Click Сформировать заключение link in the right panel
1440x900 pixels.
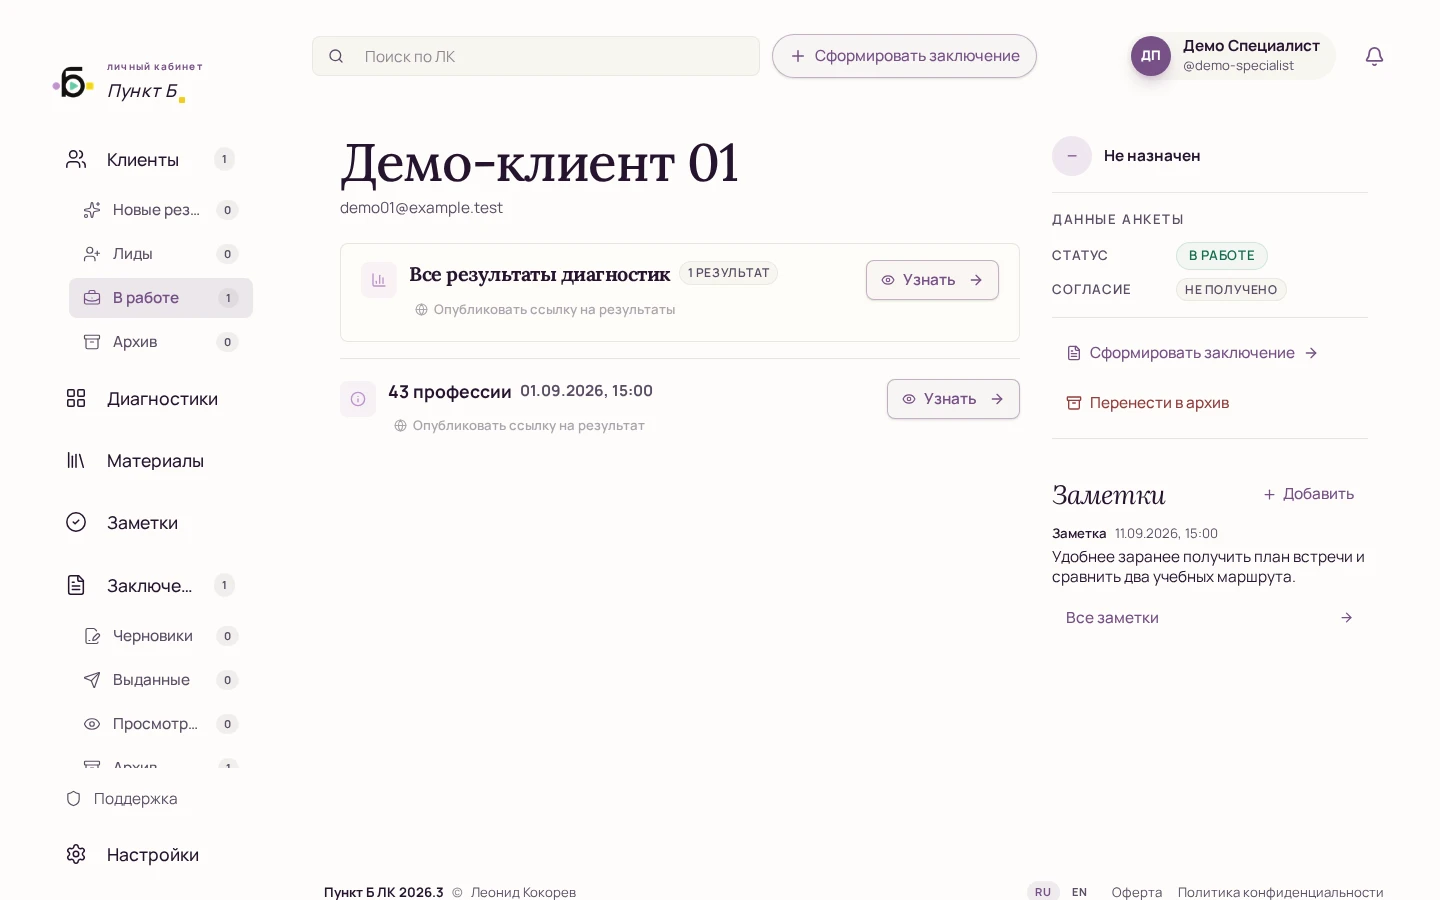pos(1192,353)
